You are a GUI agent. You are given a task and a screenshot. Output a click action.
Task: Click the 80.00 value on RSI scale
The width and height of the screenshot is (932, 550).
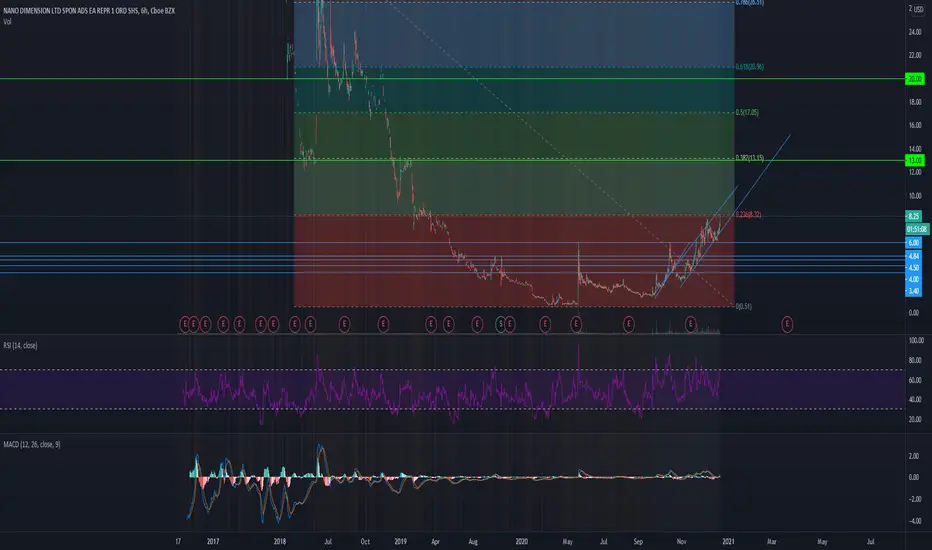(915, 360)
